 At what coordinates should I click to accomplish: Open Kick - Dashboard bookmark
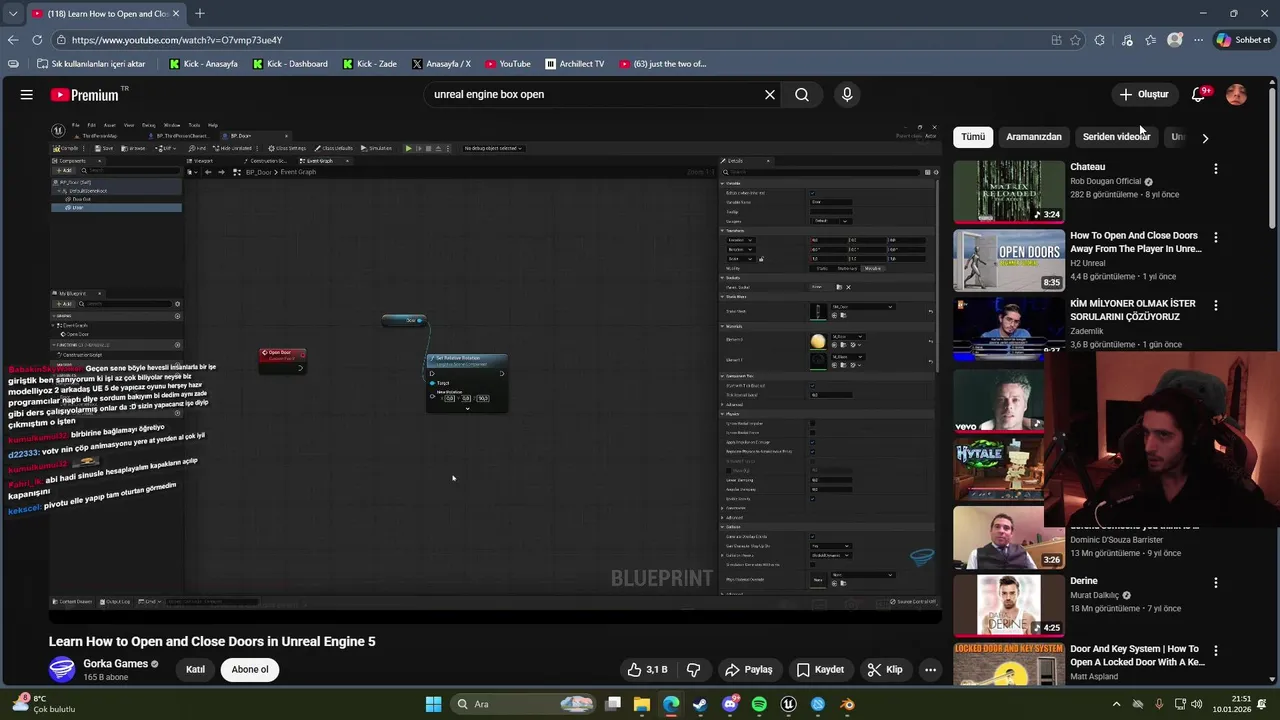tap(290, 64)
